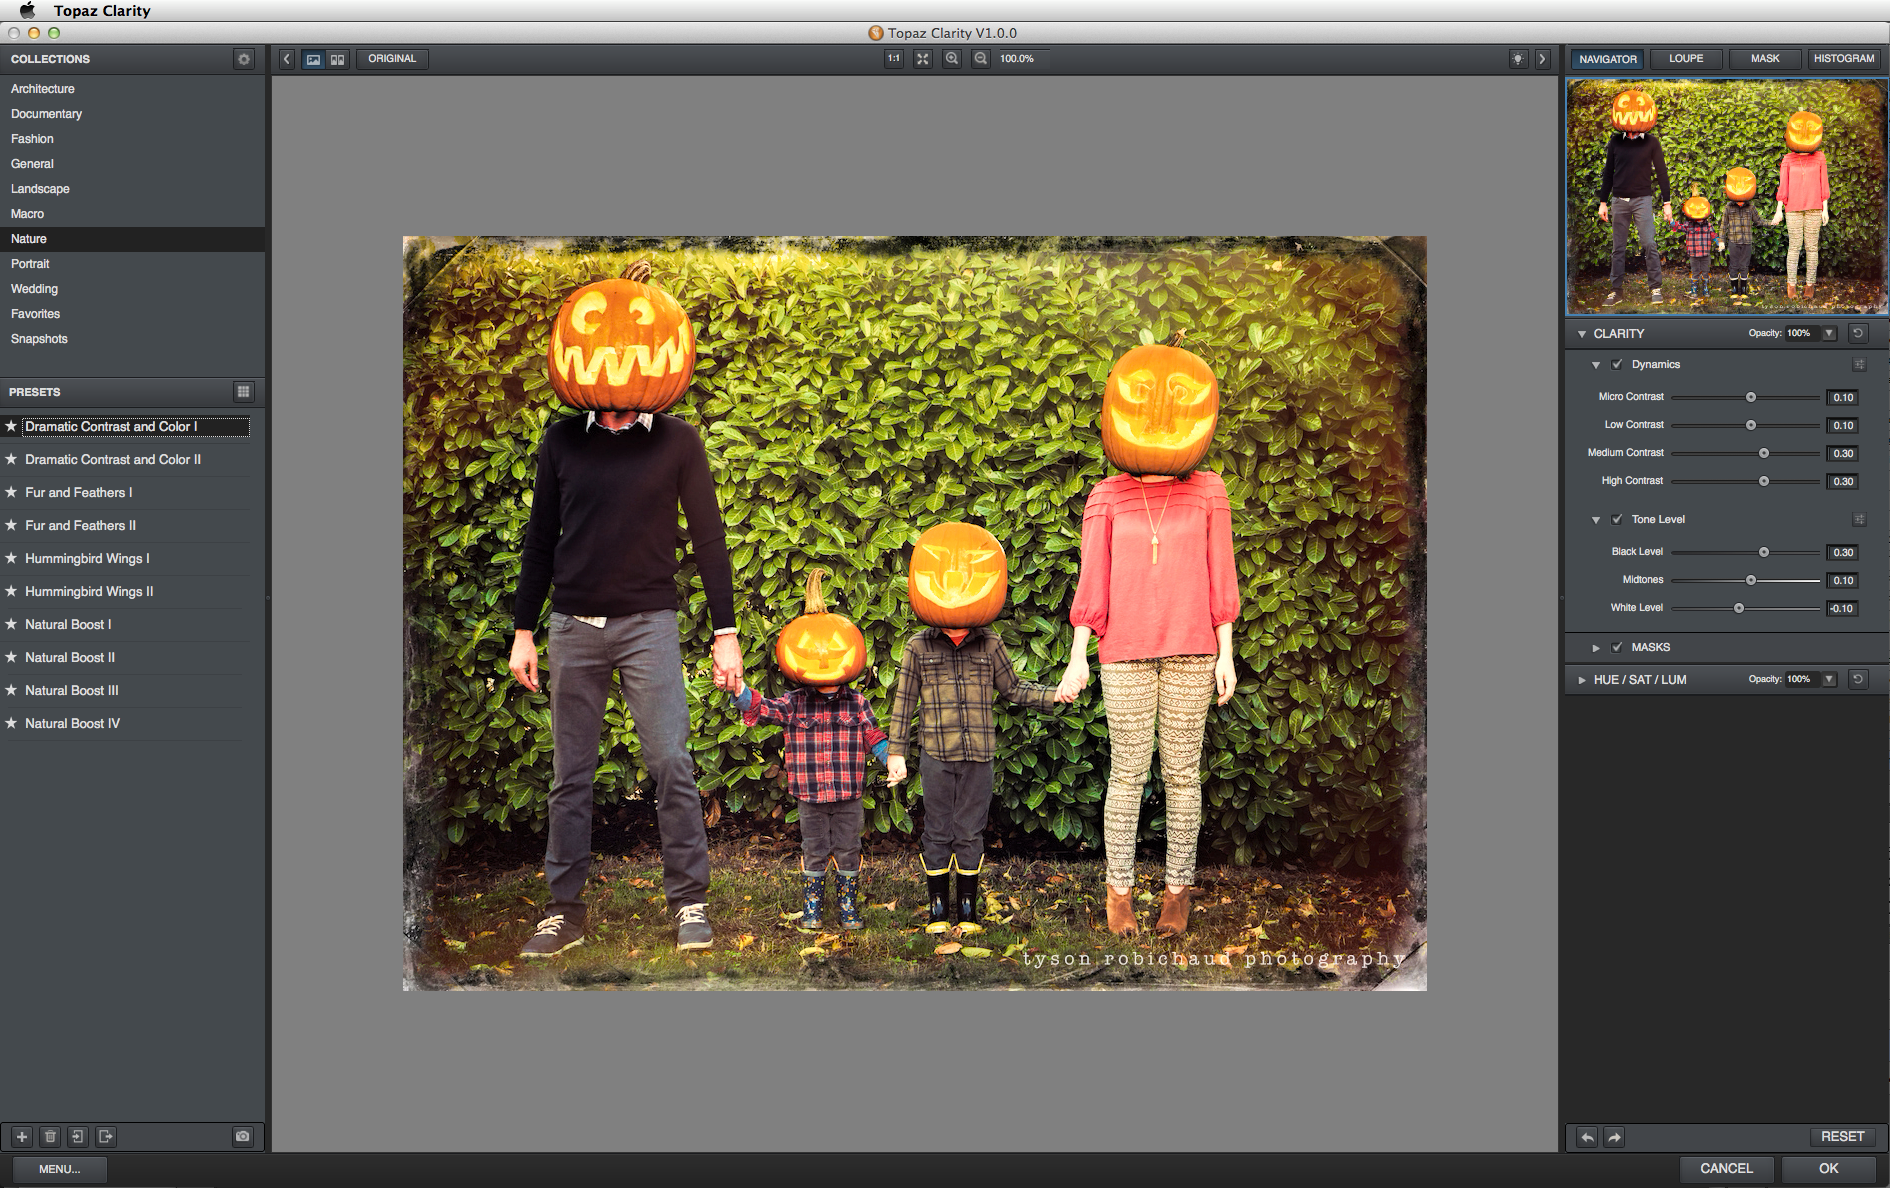Click the CANCEL button

(x=1726, y=1168)
